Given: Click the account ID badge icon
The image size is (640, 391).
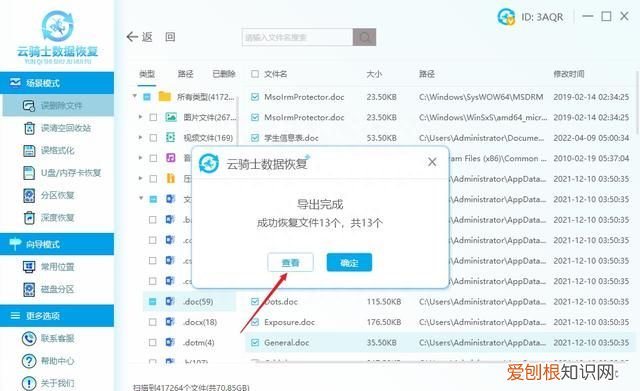Looking at the screenshot, I should point(506,17).
